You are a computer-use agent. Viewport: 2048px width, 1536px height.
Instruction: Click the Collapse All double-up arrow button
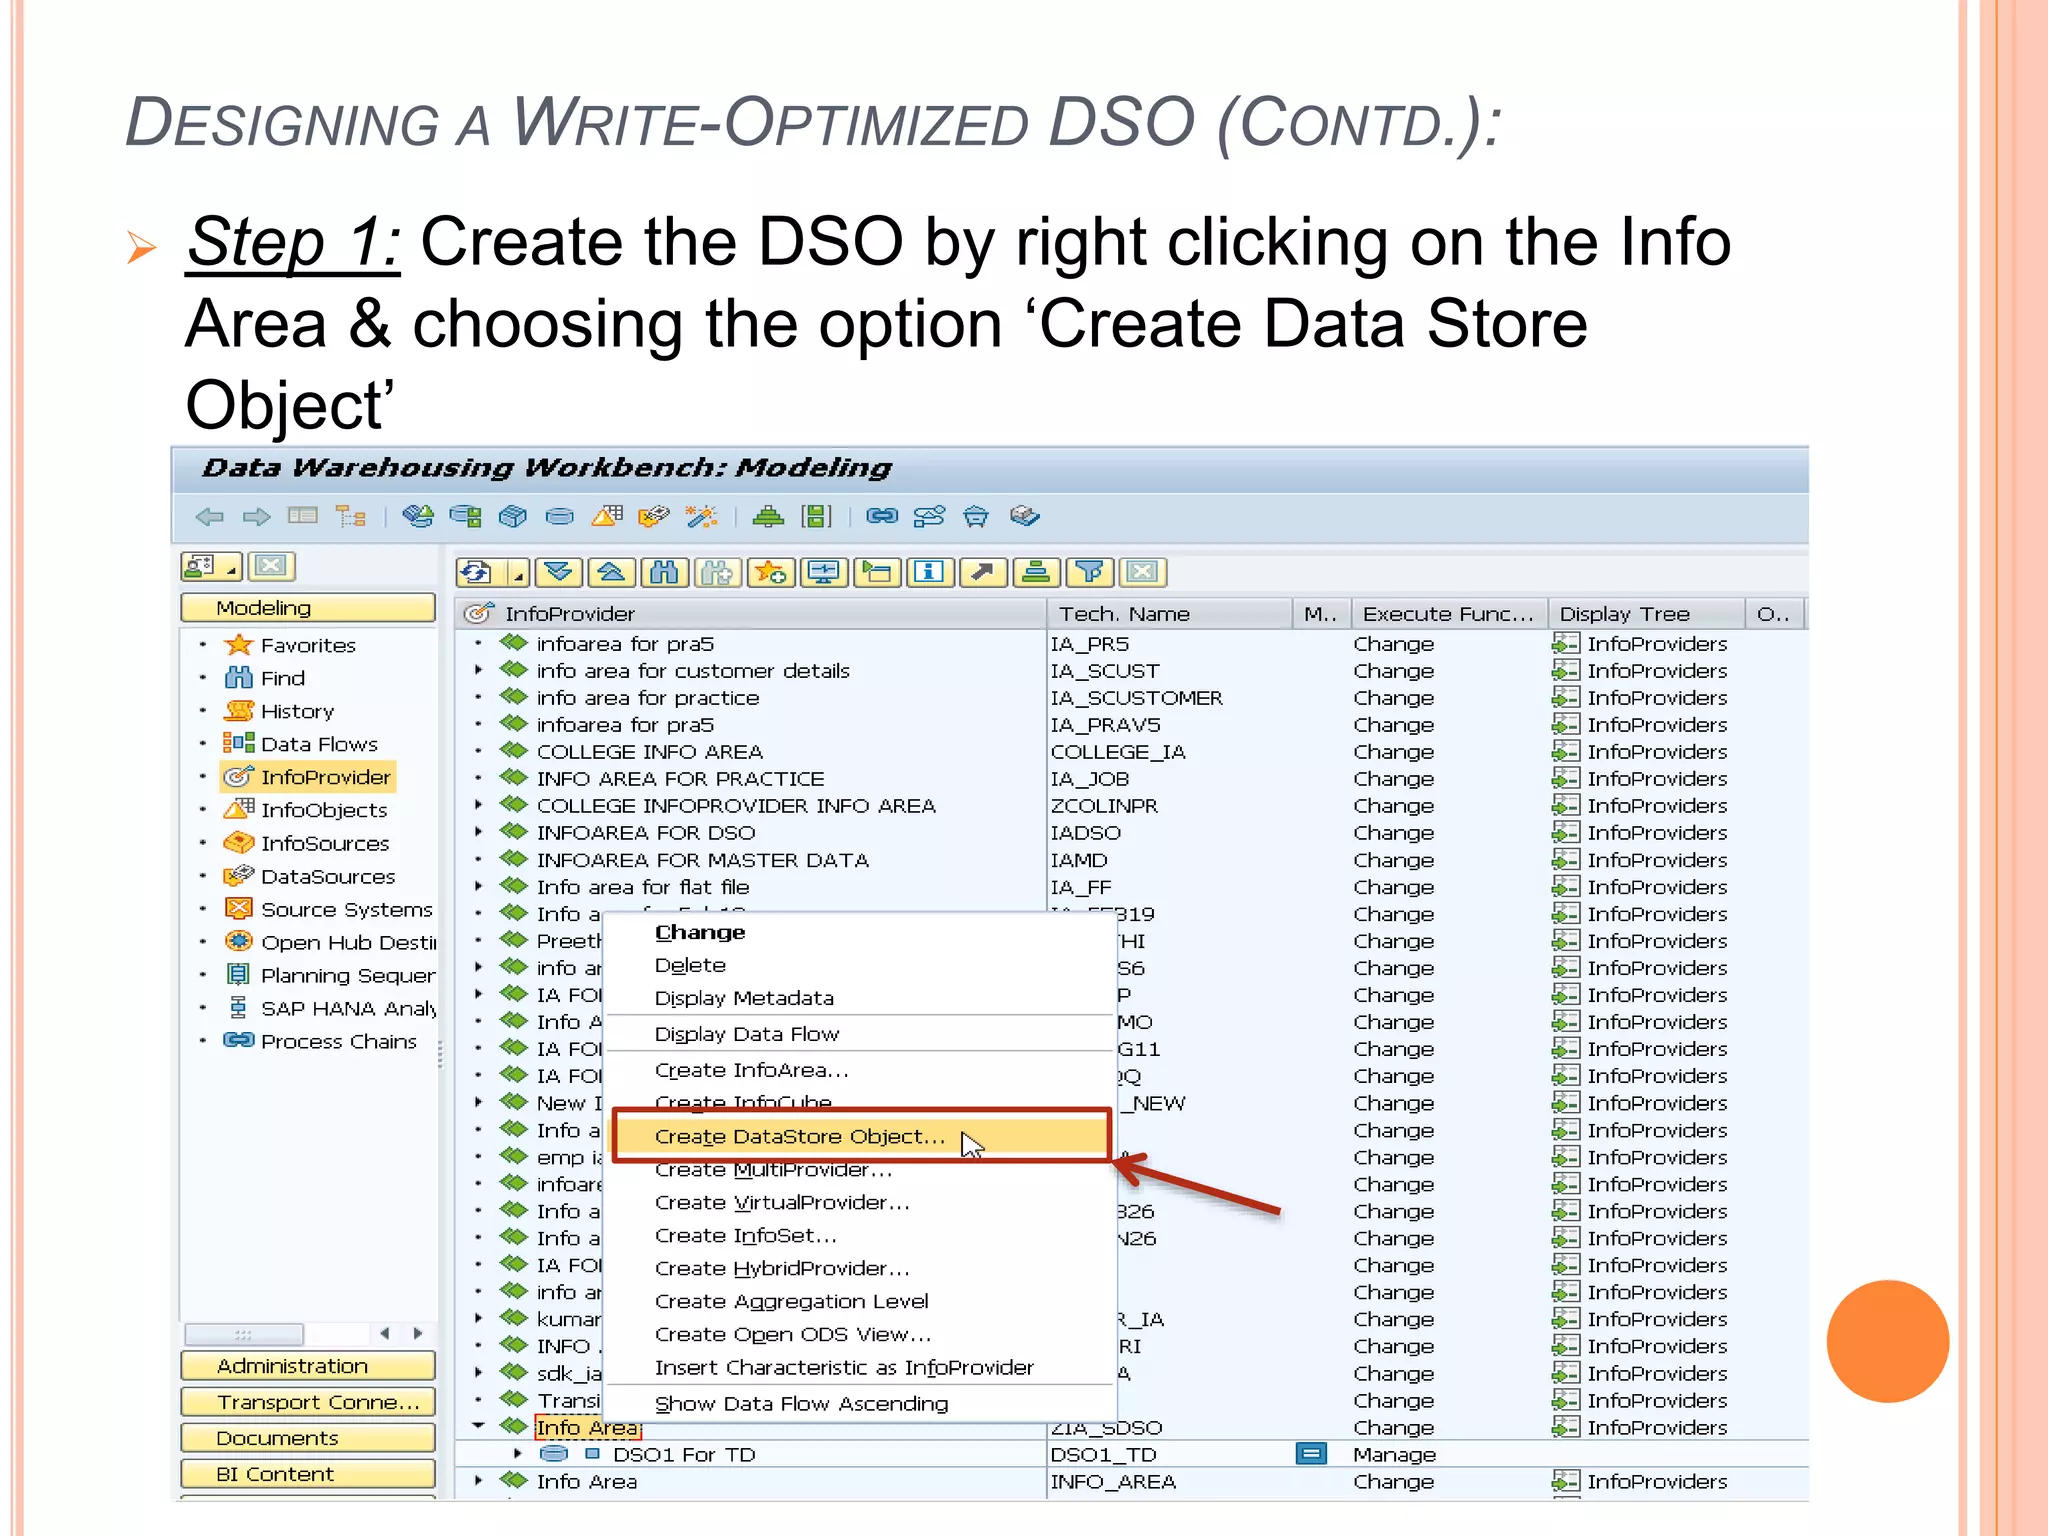click(x=612, y=573)
